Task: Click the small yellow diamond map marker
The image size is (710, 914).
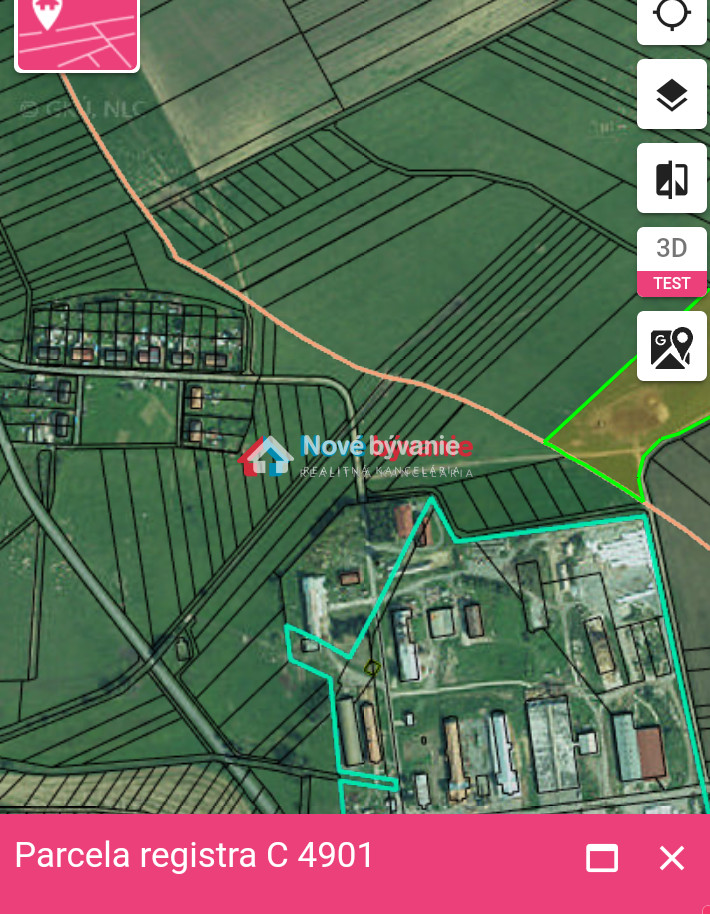Action: tap(372, 667)
